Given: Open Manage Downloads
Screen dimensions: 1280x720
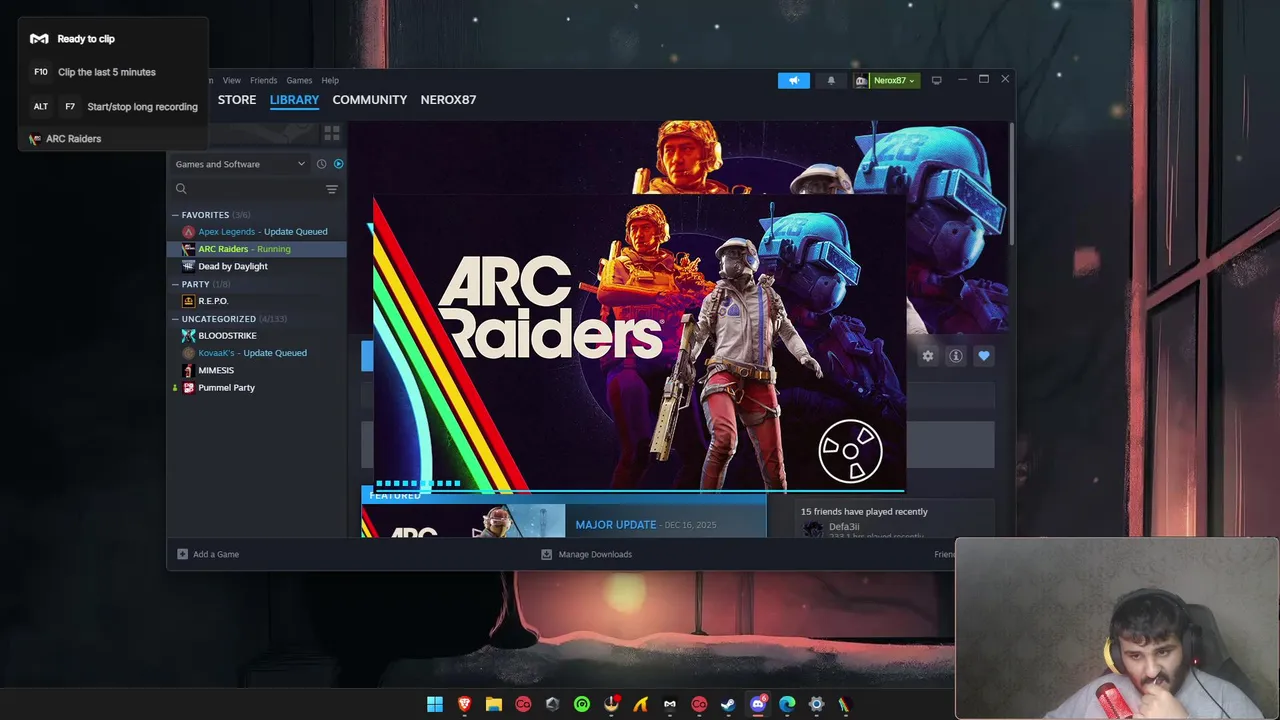Looking at the screenshot, I should 586,554.
